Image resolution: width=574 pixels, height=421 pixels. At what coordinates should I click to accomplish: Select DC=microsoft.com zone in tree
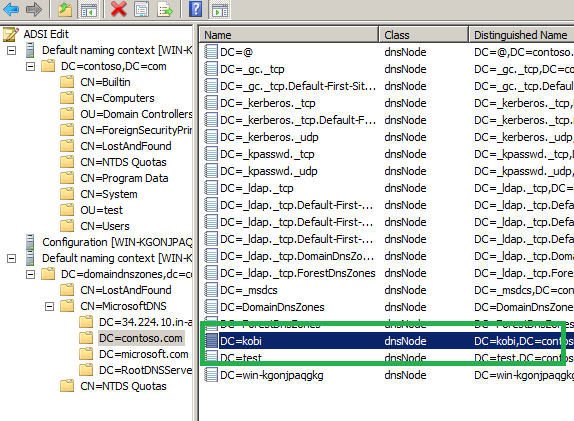(144, 354)
